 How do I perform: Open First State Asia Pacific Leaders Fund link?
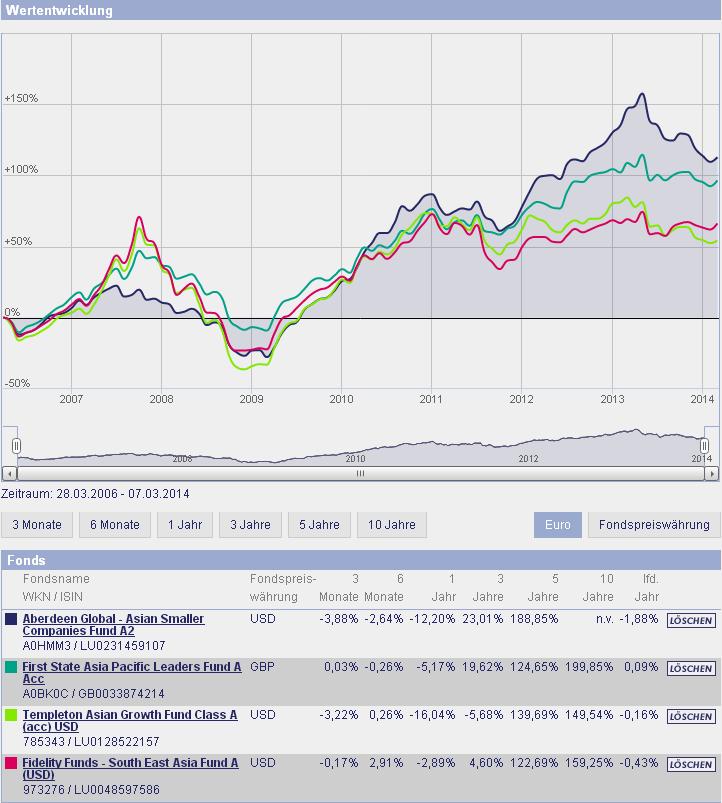pos(132,673)
